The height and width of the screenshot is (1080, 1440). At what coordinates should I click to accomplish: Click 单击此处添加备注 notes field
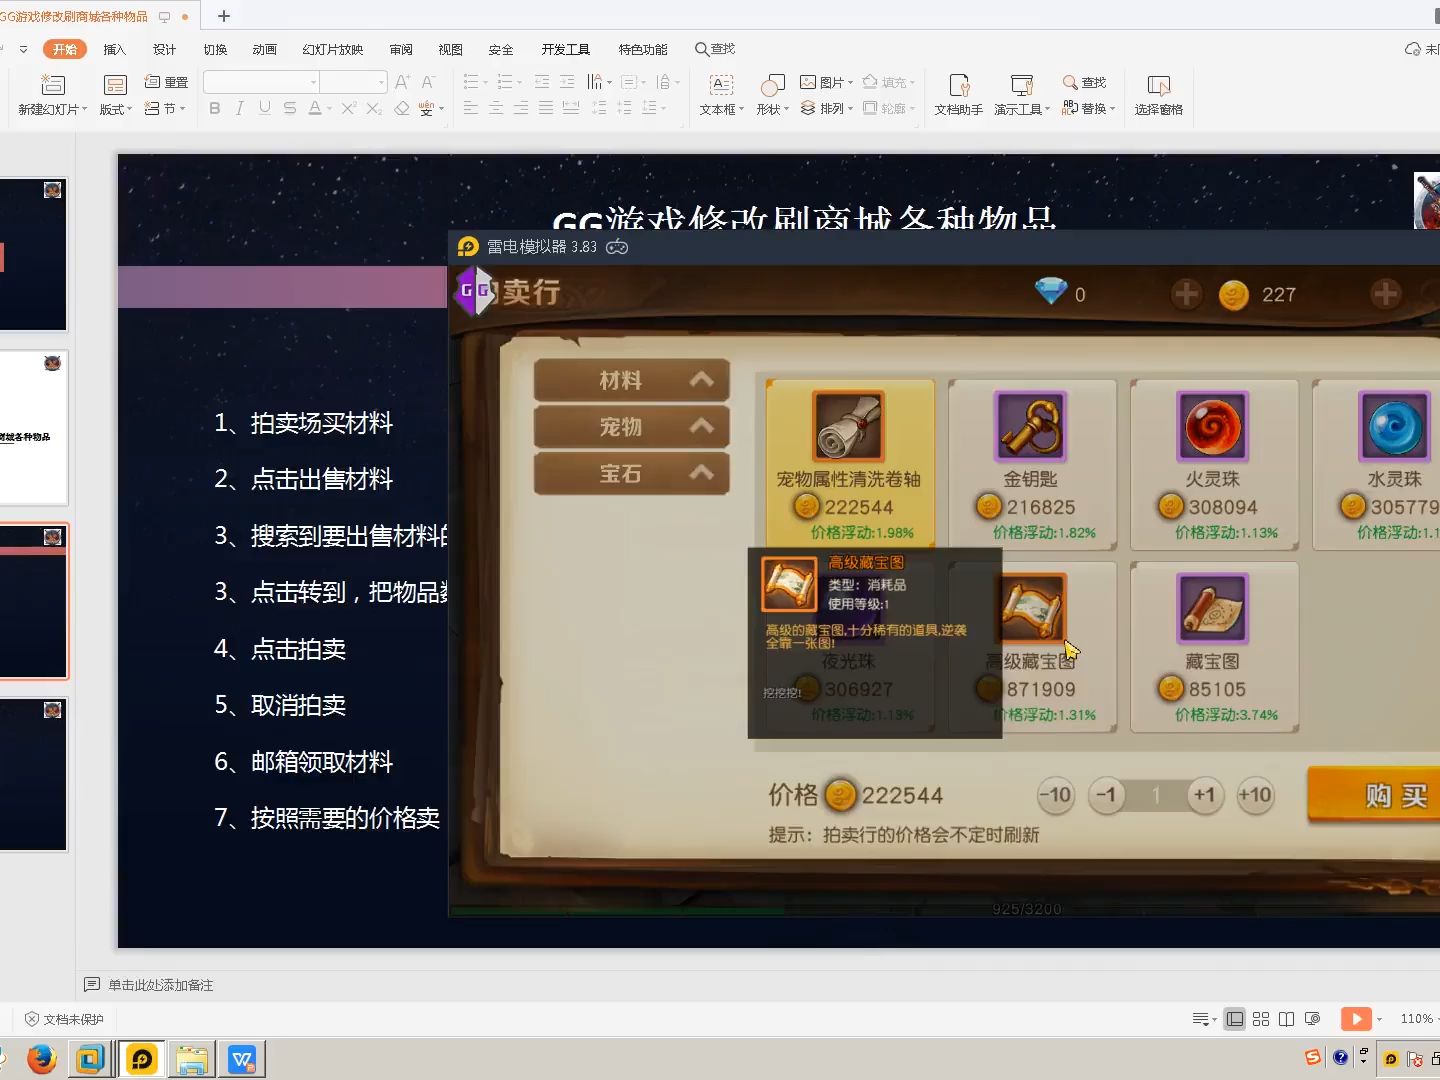[x=161, y=985]
